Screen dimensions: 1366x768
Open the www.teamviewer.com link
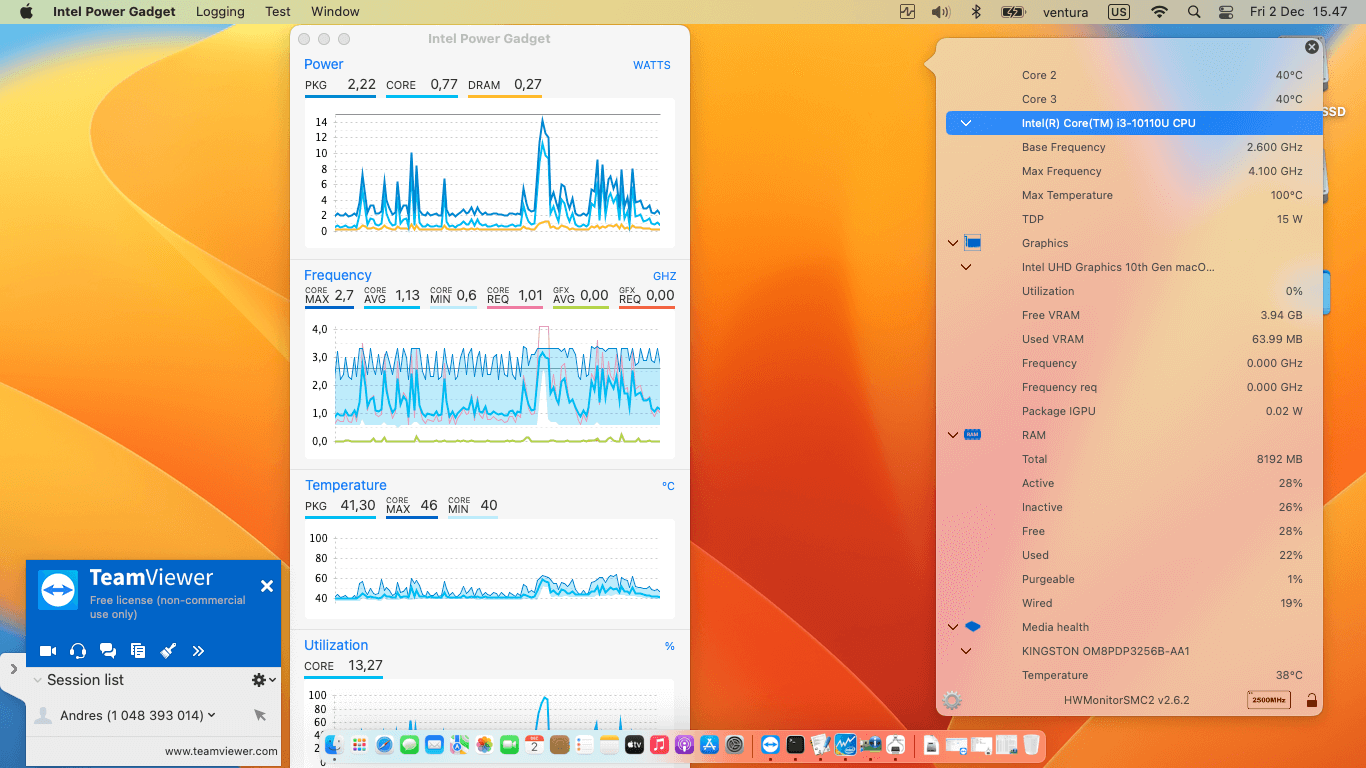pos(221,751)
